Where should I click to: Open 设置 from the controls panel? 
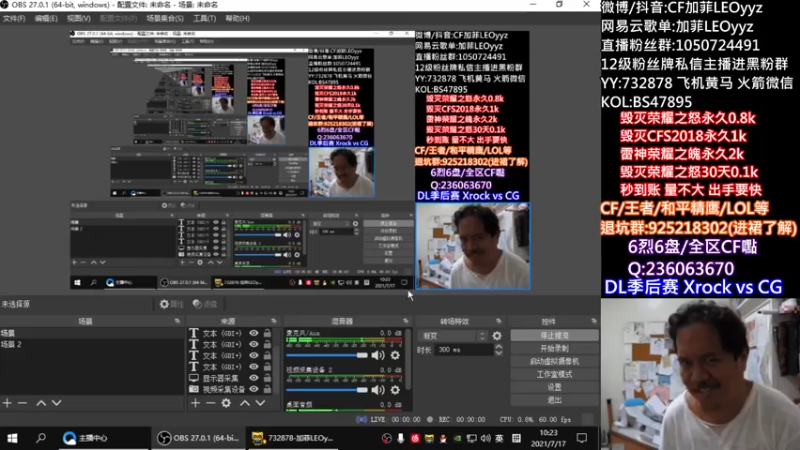pos(554,387)
